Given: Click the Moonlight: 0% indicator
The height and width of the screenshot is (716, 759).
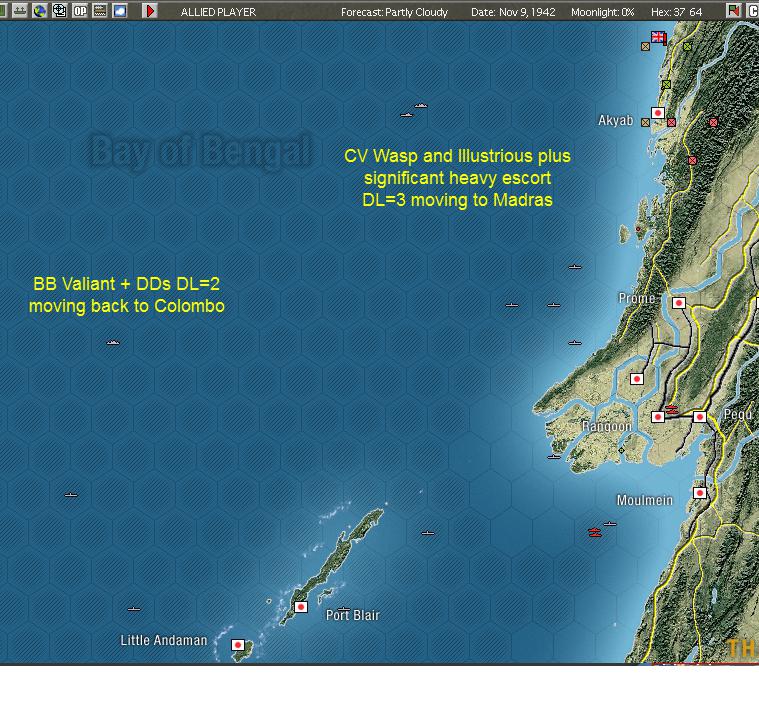Looking at the screenshot, I should click(x=603, y=12).
